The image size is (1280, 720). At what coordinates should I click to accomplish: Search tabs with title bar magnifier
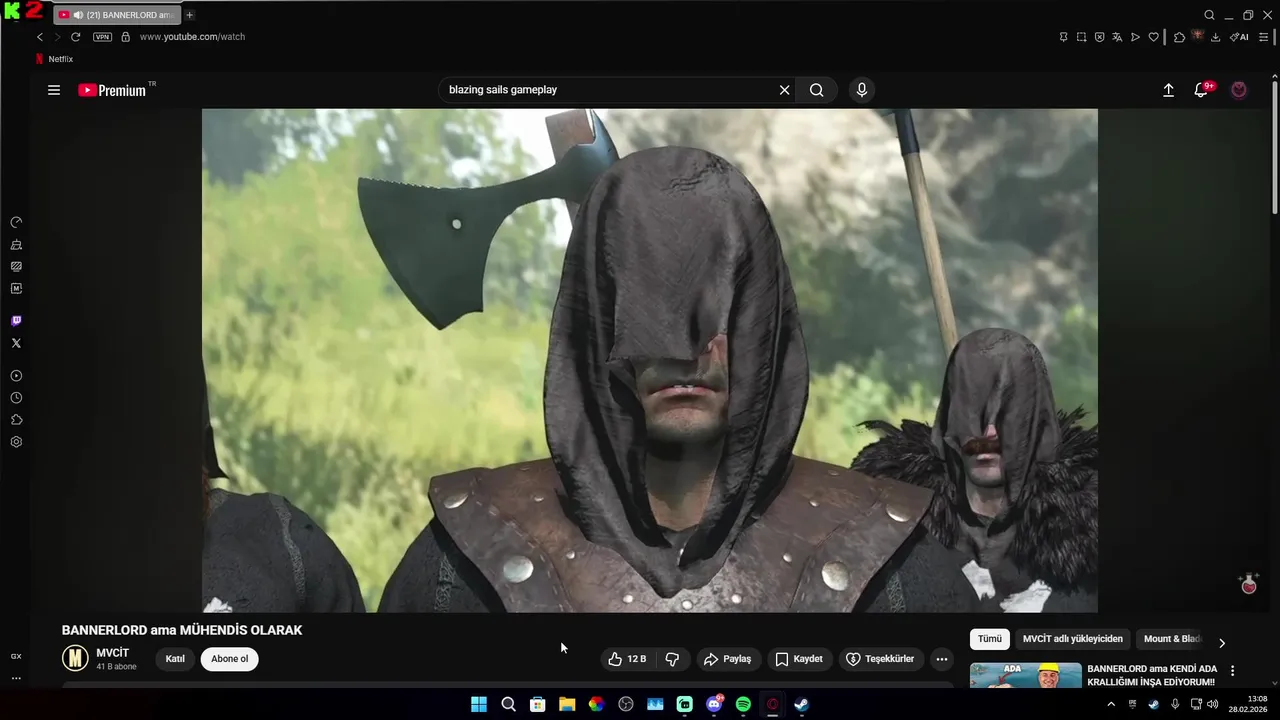pos(1209,15)
